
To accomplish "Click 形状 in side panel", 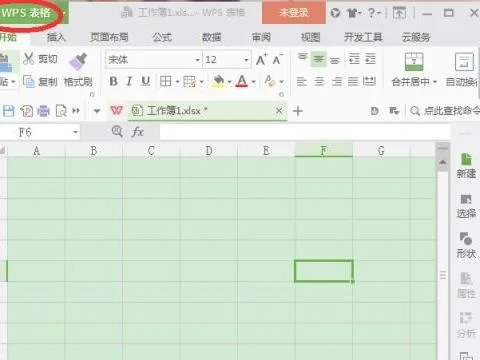I will point(466,246).
